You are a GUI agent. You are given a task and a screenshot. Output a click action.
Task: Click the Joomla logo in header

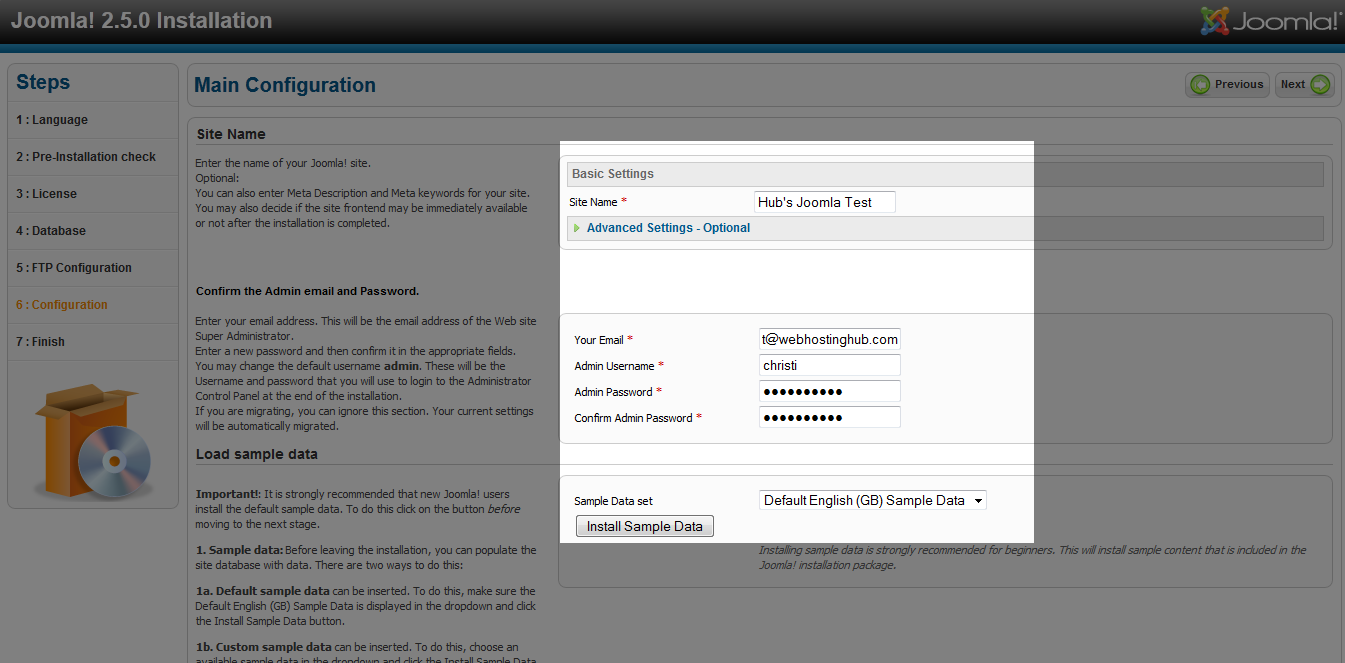coord(1270,21)
